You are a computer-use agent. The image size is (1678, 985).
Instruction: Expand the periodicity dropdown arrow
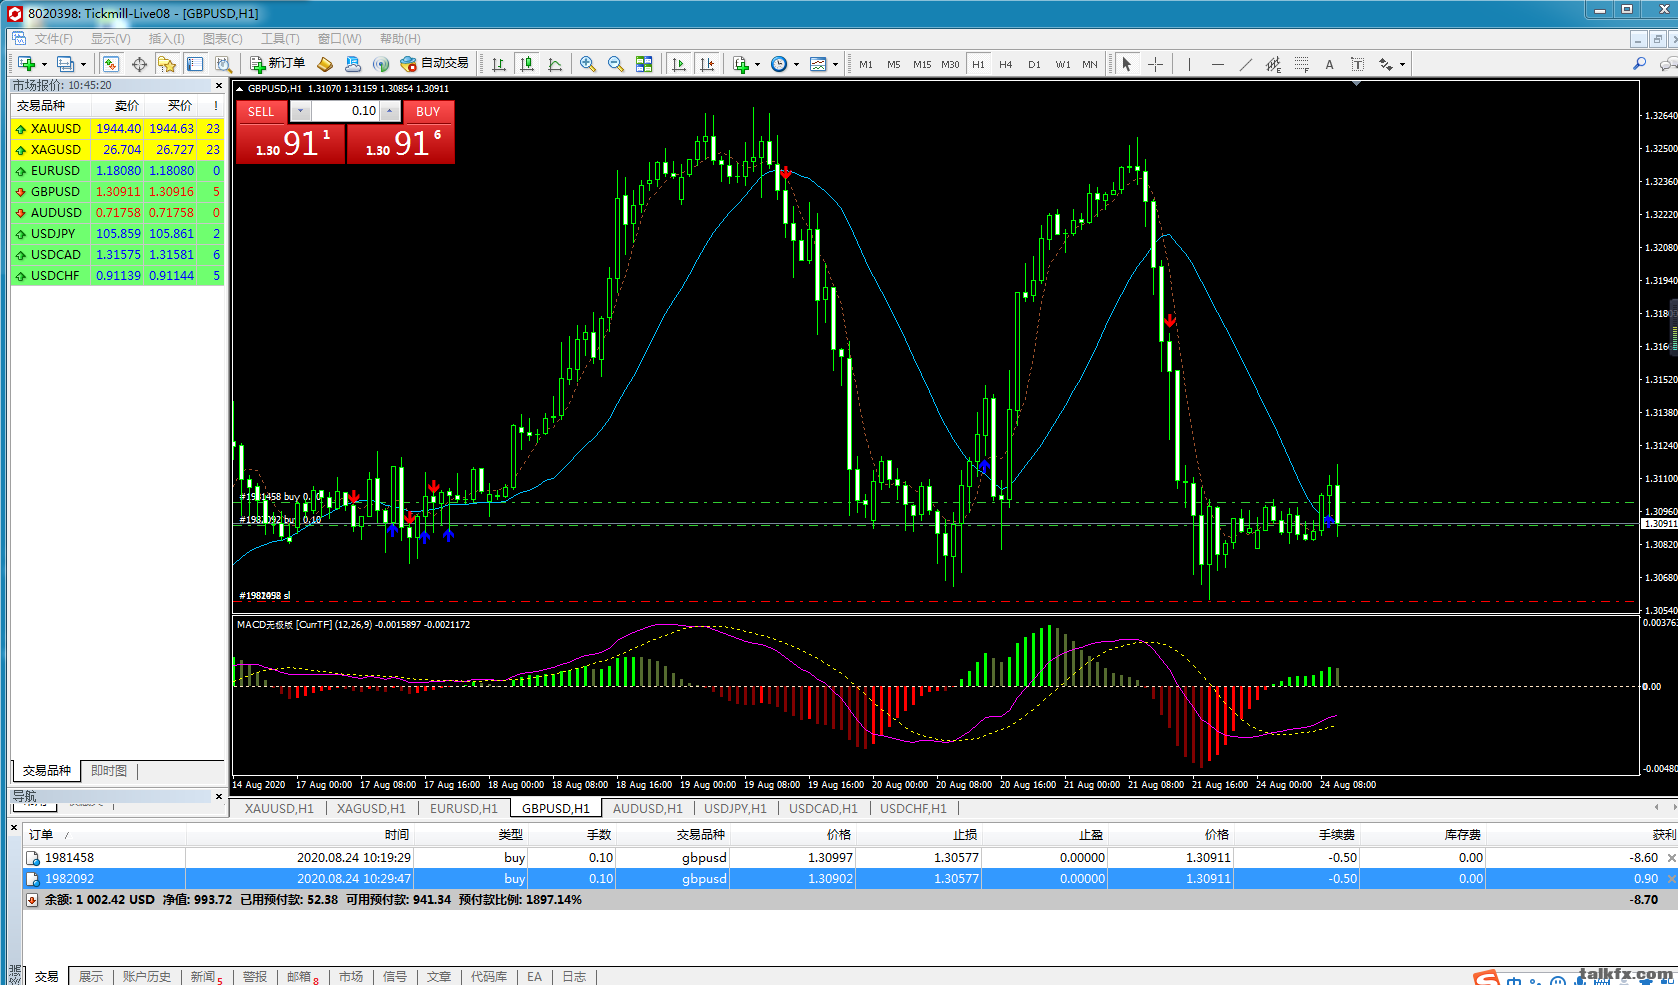[796, 64]
